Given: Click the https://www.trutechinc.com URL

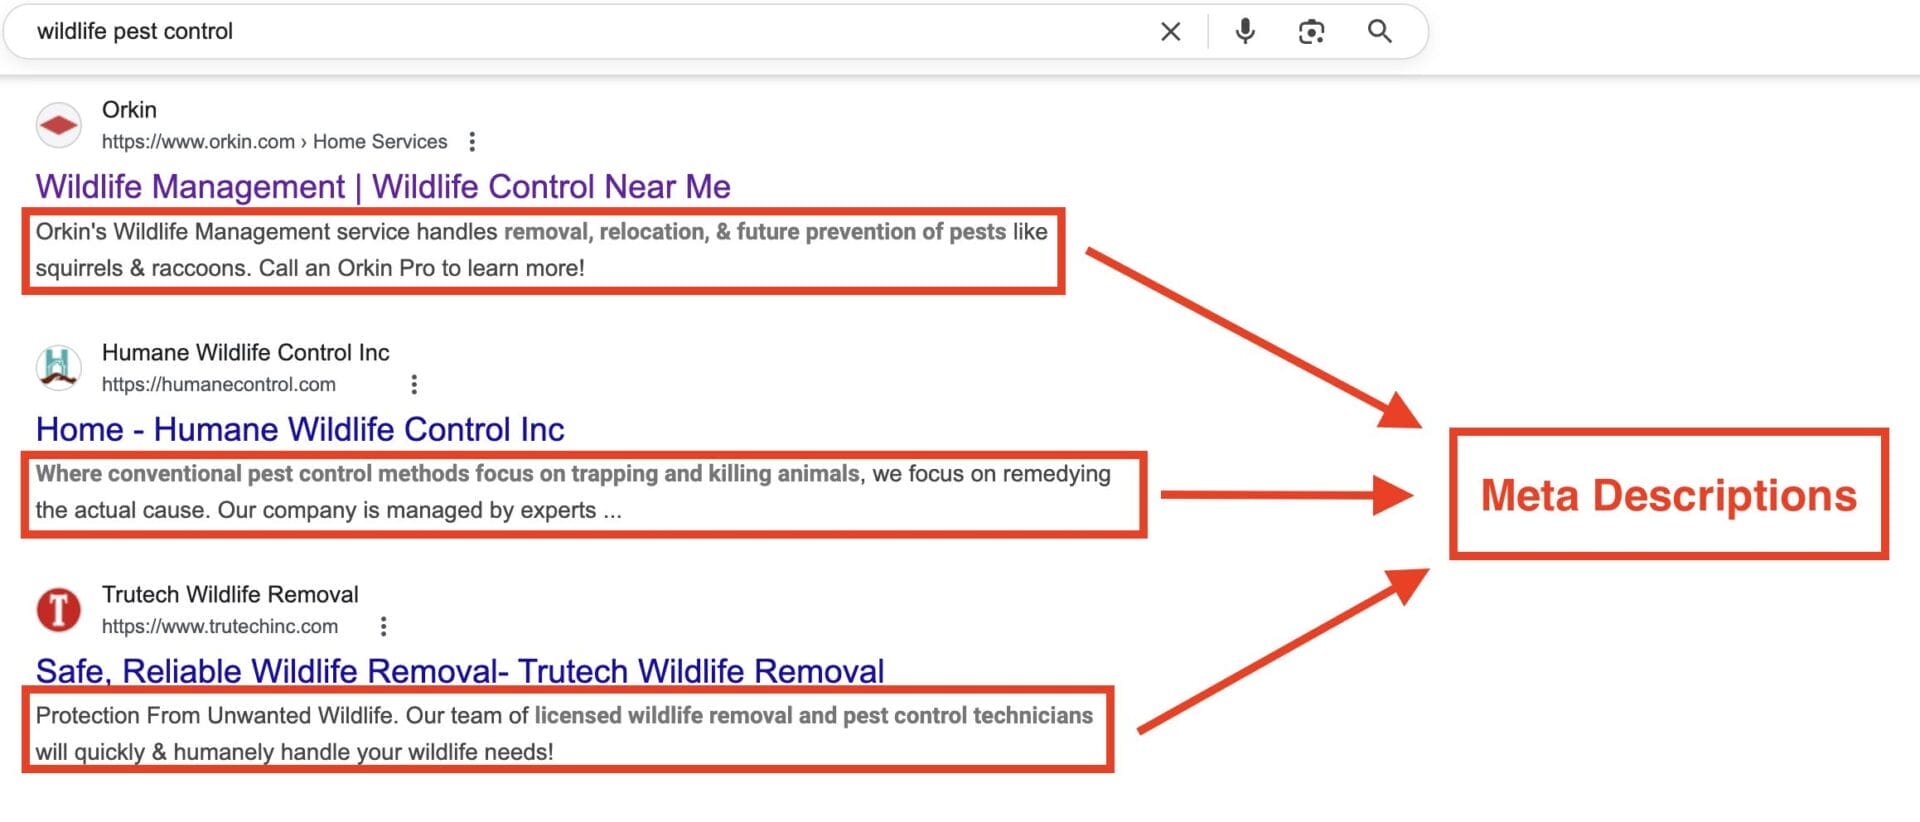Looking at the screenshot, I should 220,626.
